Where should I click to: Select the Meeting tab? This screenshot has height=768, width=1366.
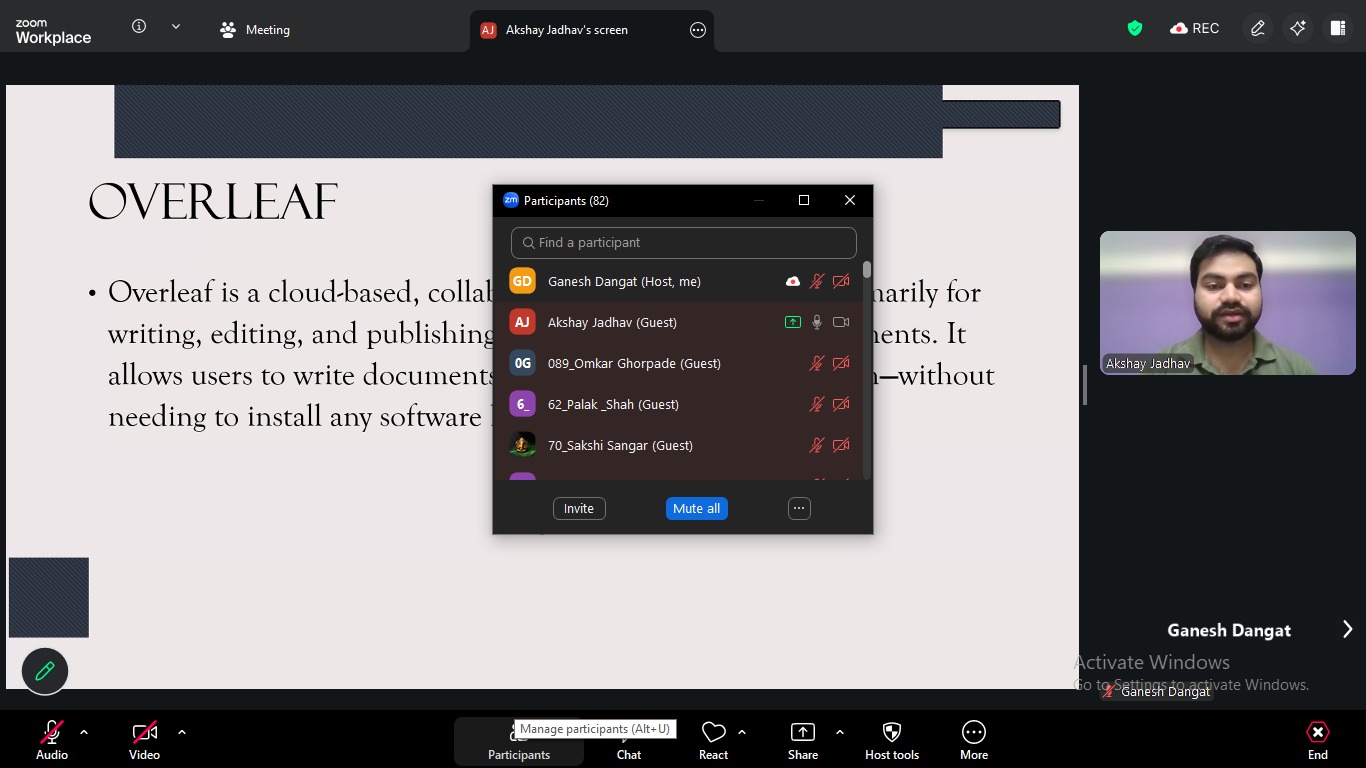[x=255, y=30]
